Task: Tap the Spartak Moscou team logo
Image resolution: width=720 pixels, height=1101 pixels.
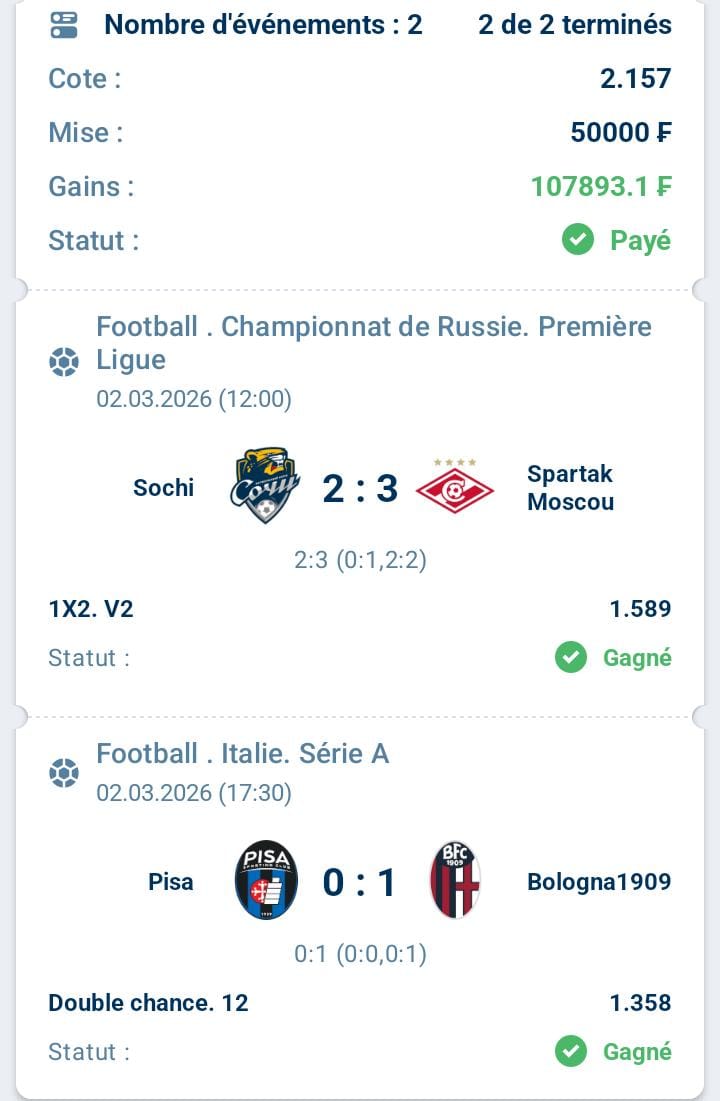Action: pos(455,487)
